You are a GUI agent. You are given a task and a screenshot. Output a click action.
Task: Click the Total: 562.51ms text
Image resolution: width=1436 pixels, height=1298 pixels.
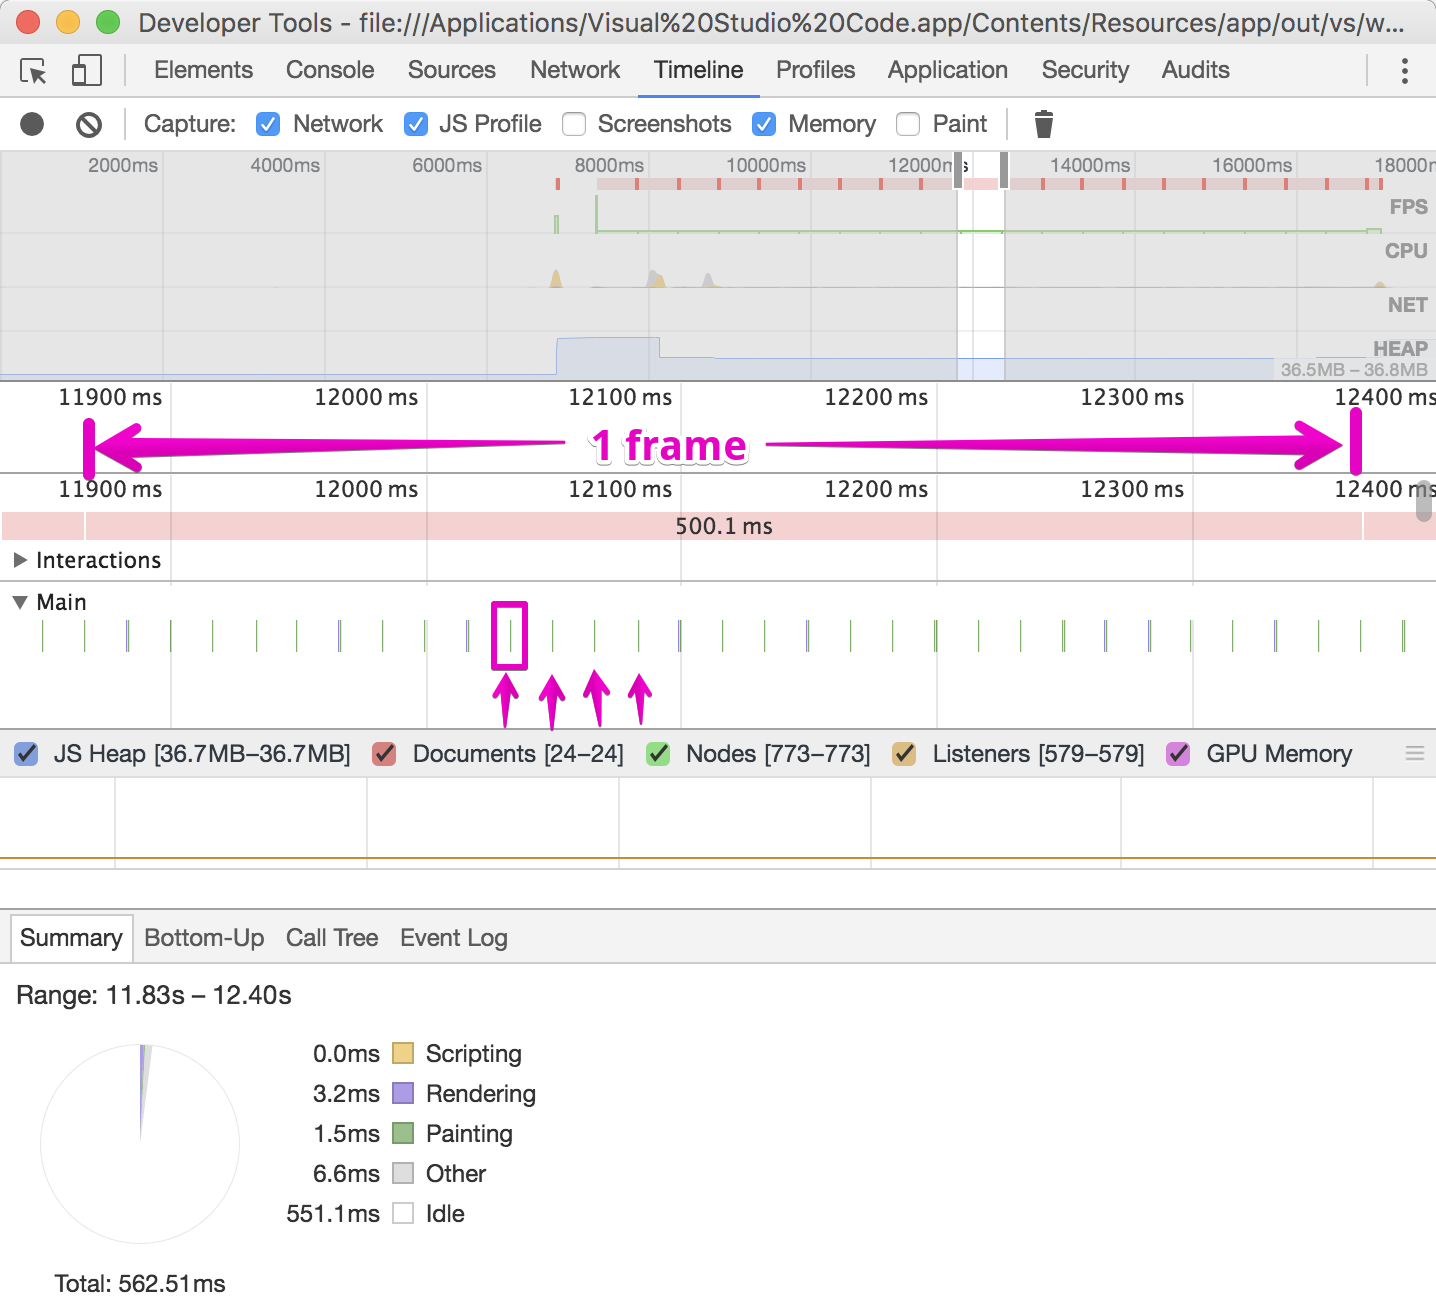tap(140, 1284)
